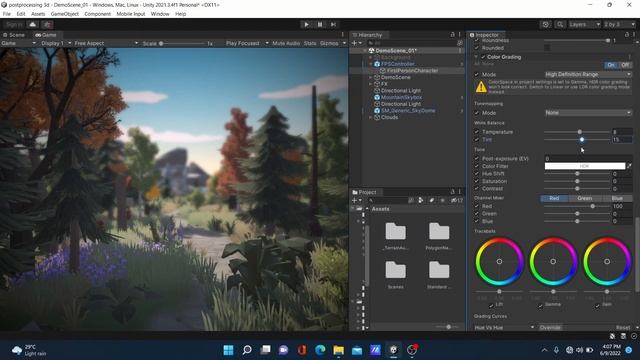The width and height of the screenshot is (640, 360).
Task: Expand the Clouds object in Hierarchy
Action: coord(371,117)
